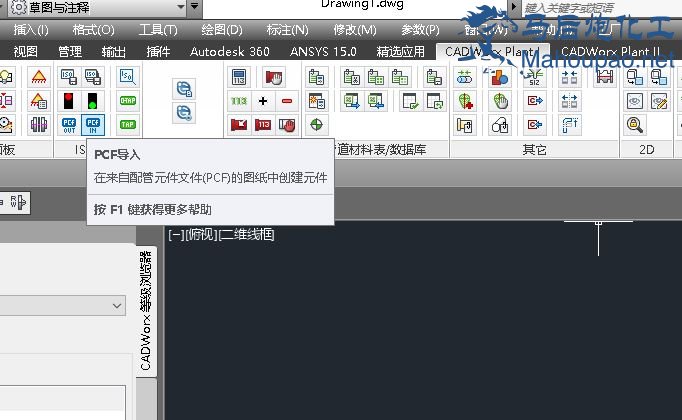The height and width of the screenshot is (420, 682).
Task: Click the PCF IN import icon
Action: 94,125
